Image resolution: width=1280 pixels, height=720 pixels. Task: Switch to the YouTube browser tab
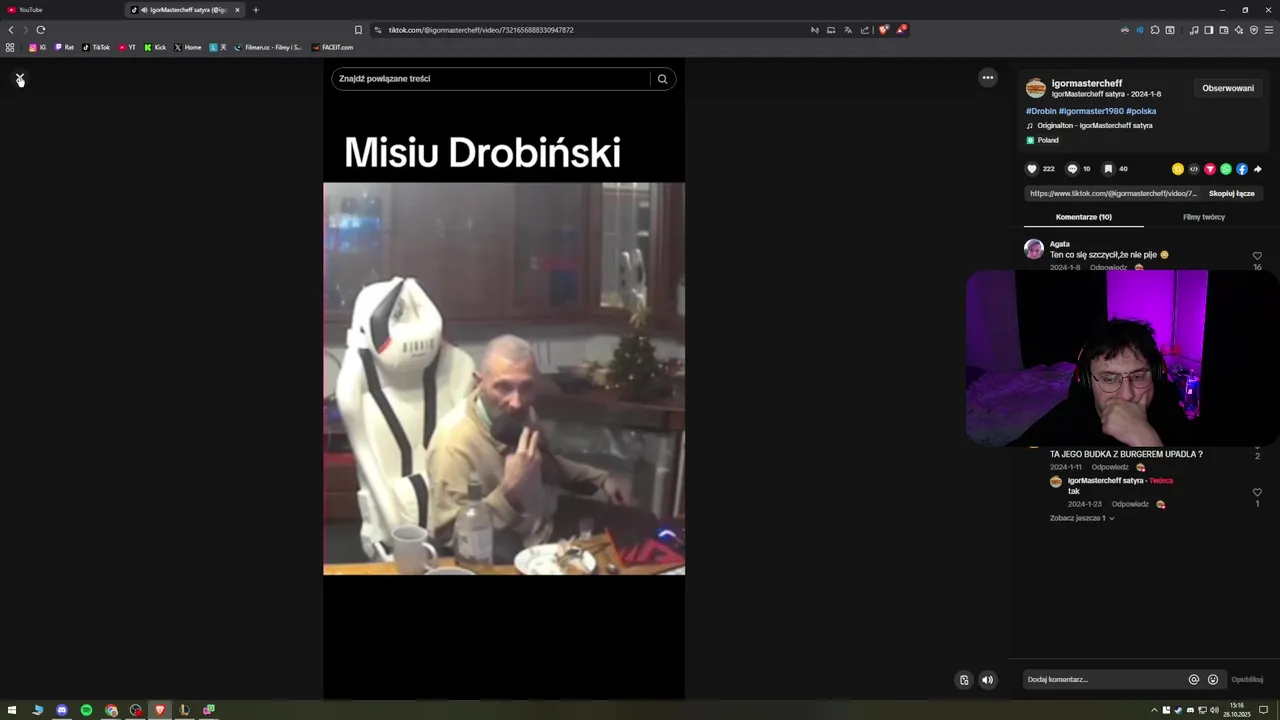tap(60, 10)
